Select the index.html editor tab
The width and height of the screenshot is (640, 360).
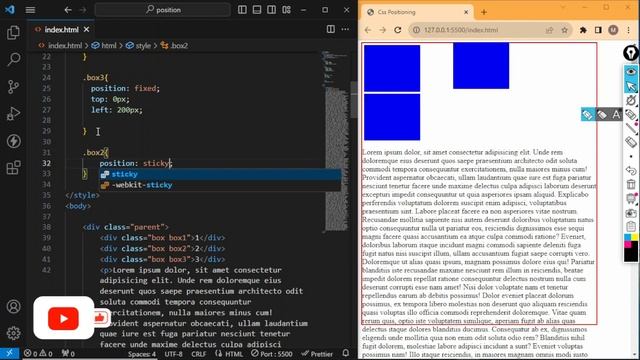(x=61, y=29)
